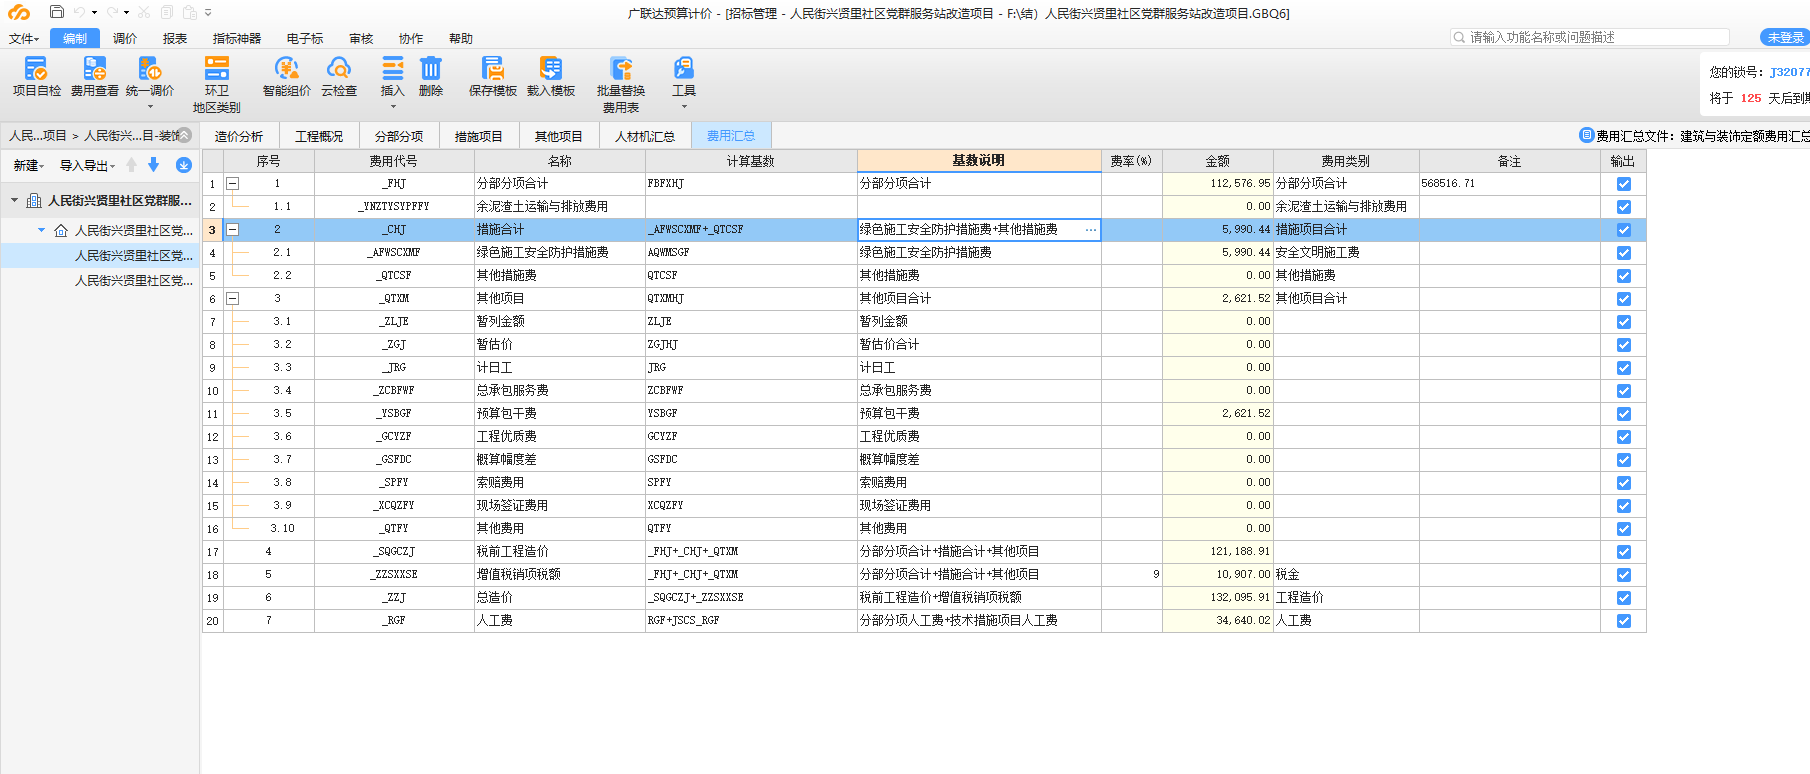Toggle output checkbox for 描施合计 row
The height and width of the screenshot is (774, 1810).
(1623, 230)
